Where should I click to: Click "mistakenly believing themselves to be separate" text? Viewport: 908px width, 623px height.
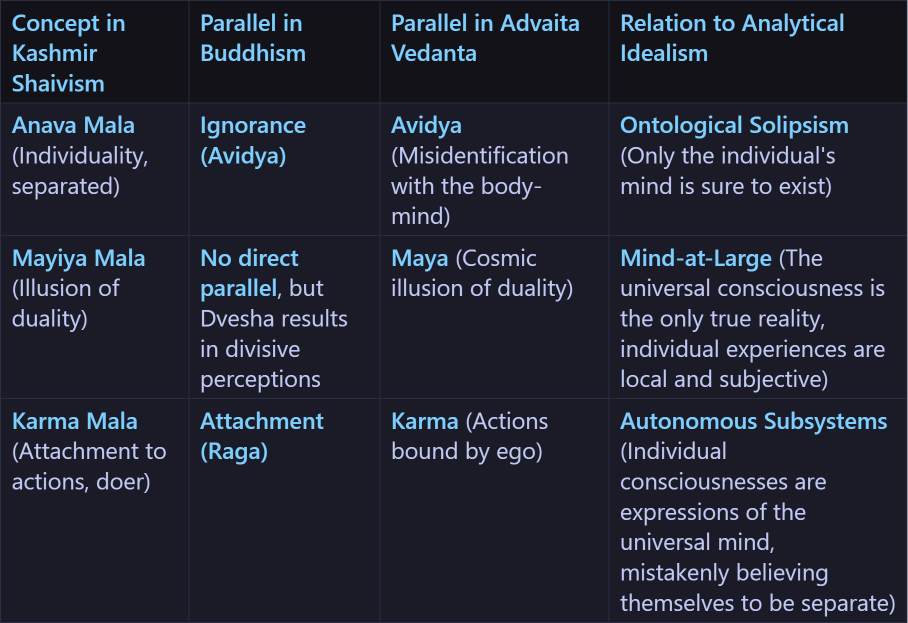pyautogui.click(x=756, y=588)
